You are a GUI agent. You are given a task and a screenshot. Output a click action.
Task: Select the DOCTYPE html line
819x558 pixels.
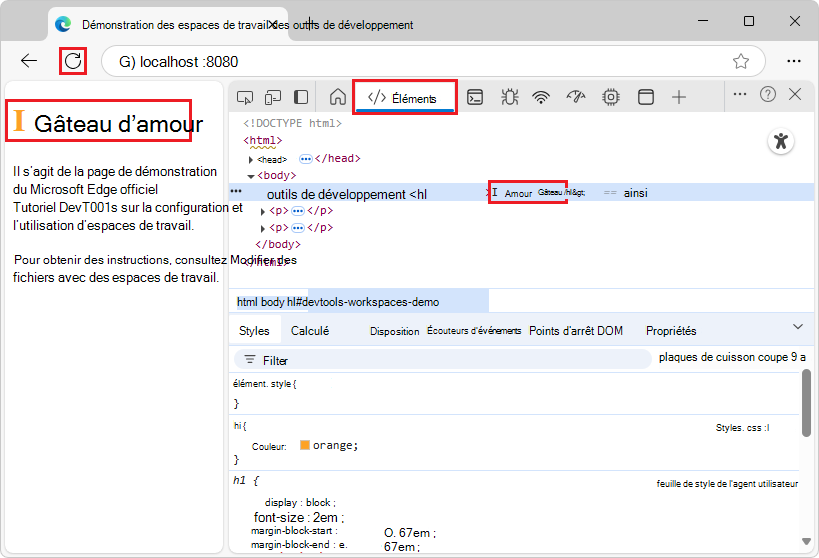pos(292,123)
